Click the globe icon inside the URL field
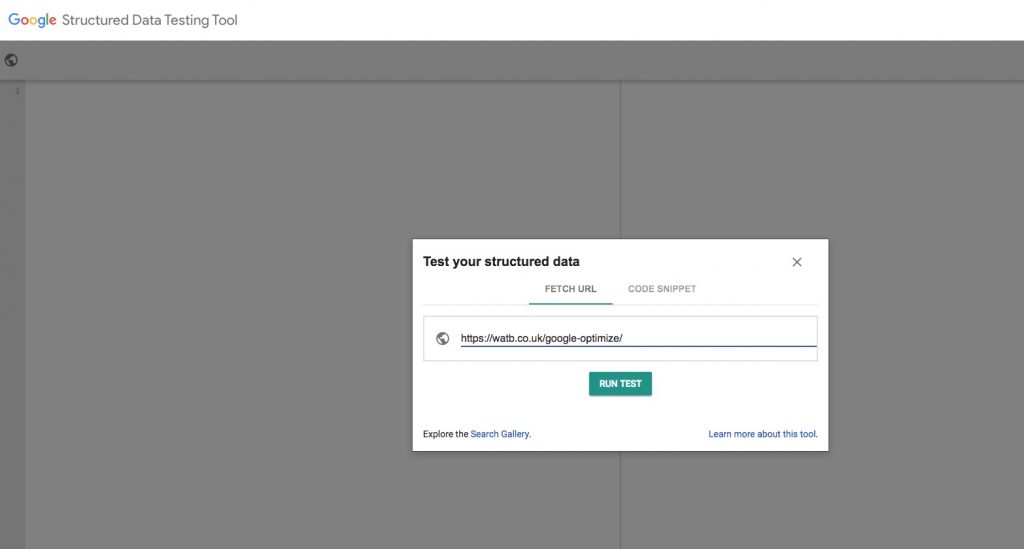The width and height of the screenshot is (1024, 549). [443, 338]
